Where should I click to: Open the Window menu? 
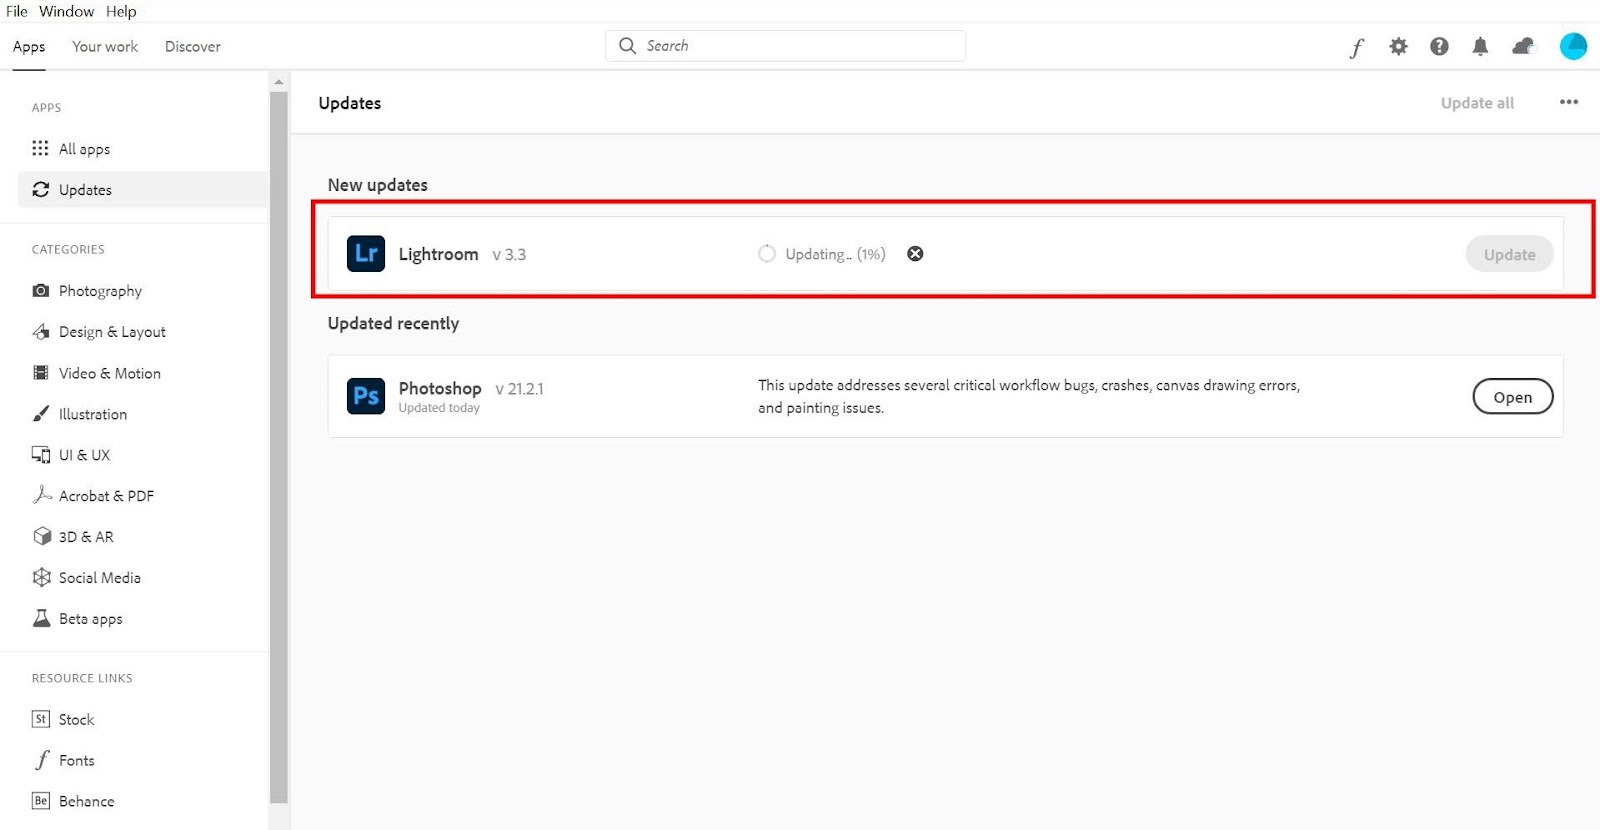pyautogui.click(x=66, y=11)
